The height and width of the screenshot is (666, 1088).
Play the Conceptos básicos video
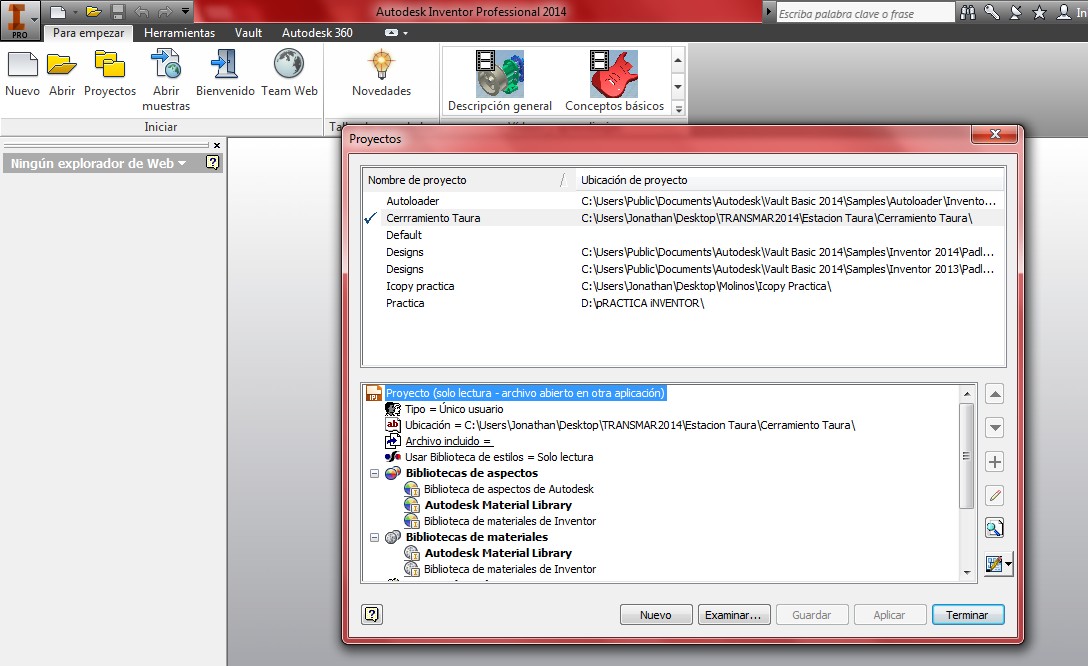[614, 80]
